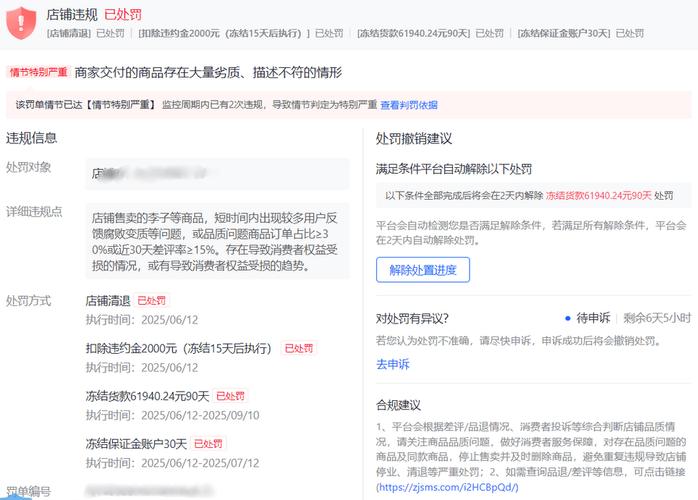This screenshot has width=698, height=500.
Task: Click 执行时间: 2025/06/12-2025/09/10 text
Action: coord(172,415)
